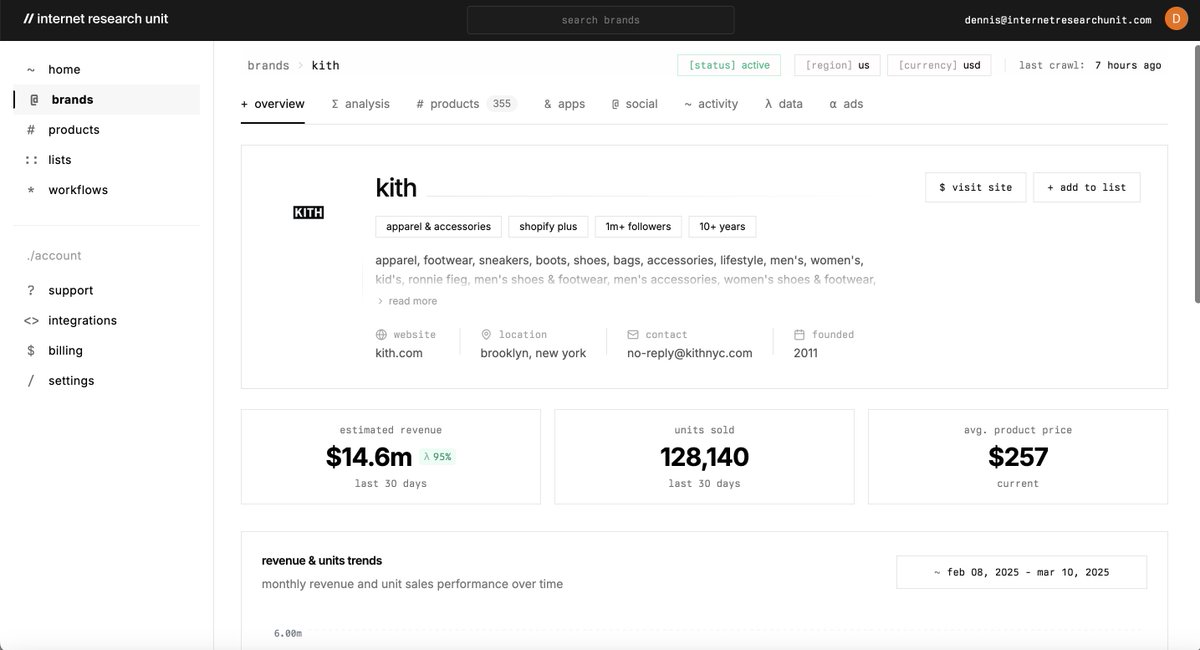1200x650 pixels.
Task: Click the integrations angle-brackets icon
Action: point(31,321)
